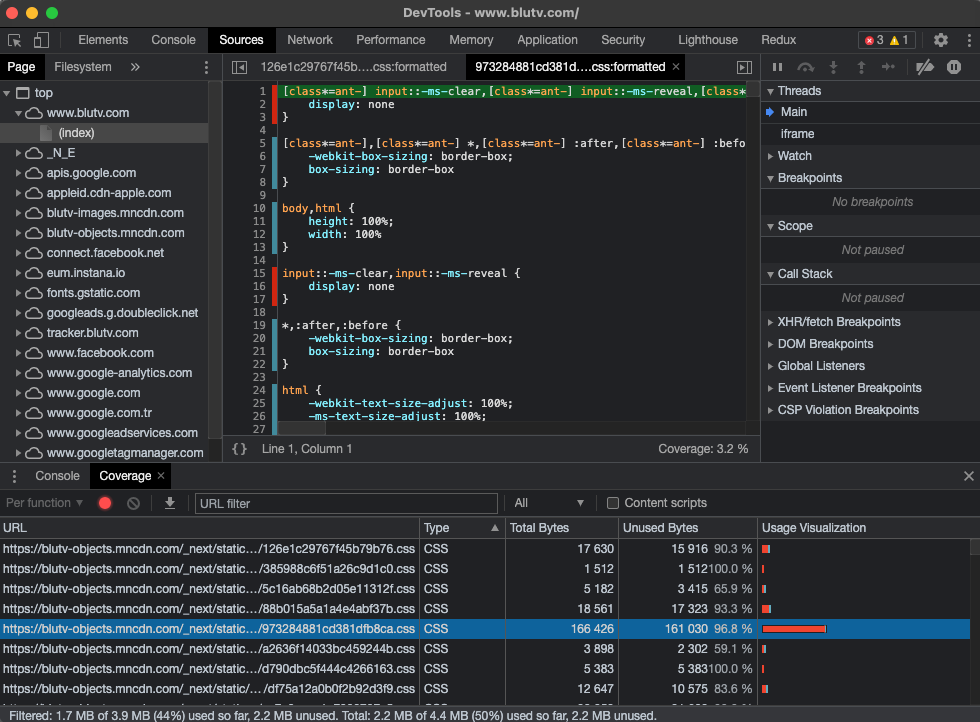The height and width of the screenshot is (722, 980).
Task: Stop coverage recording with the red toggle
Action: (104, 503)
